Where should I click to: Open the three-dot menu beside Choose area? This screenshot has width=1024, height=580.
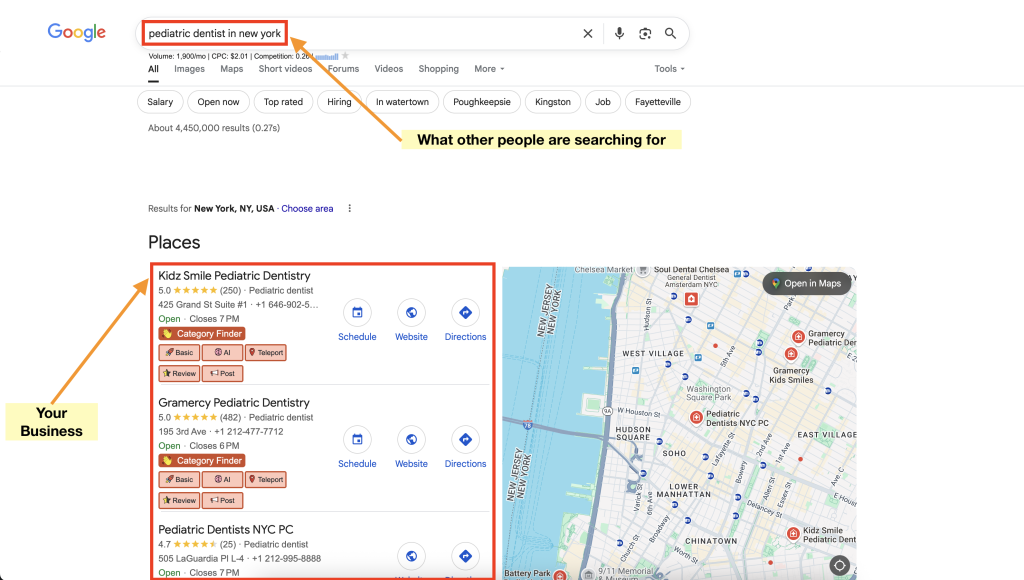pyautogui.click(x=349, y=208)
